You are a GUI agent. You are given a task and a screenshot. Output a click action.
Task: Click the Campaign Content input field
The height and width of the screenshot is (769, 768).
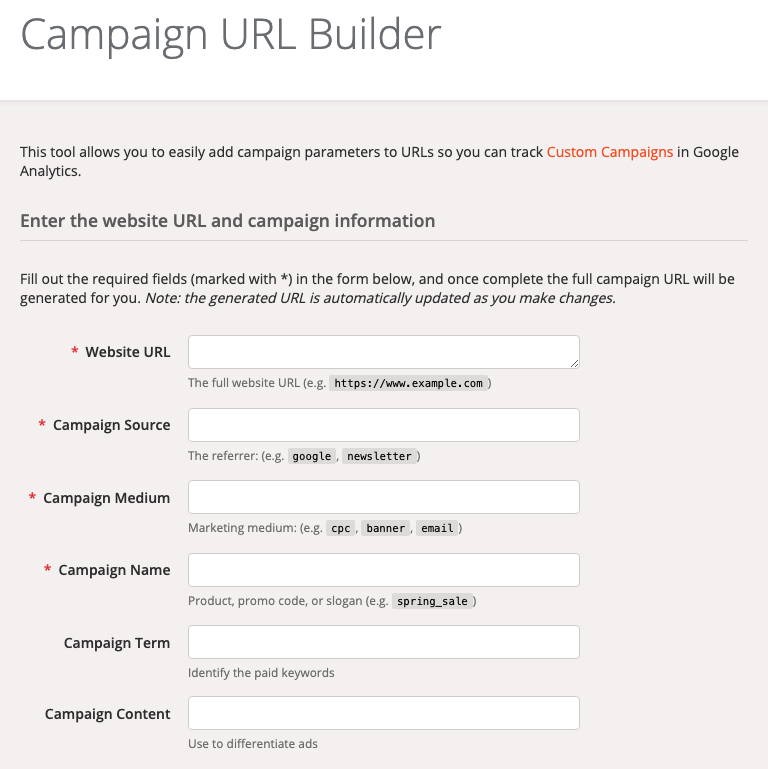pyautogui.click(x=383, y=713)
